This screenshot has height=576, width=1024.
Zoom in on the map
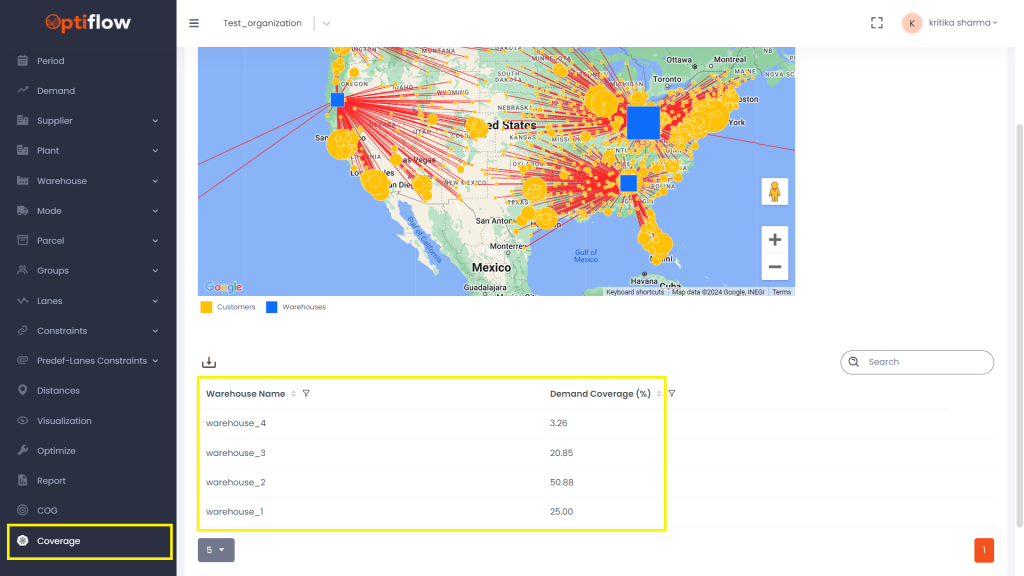pyautogui.click(x=774, y=240)
